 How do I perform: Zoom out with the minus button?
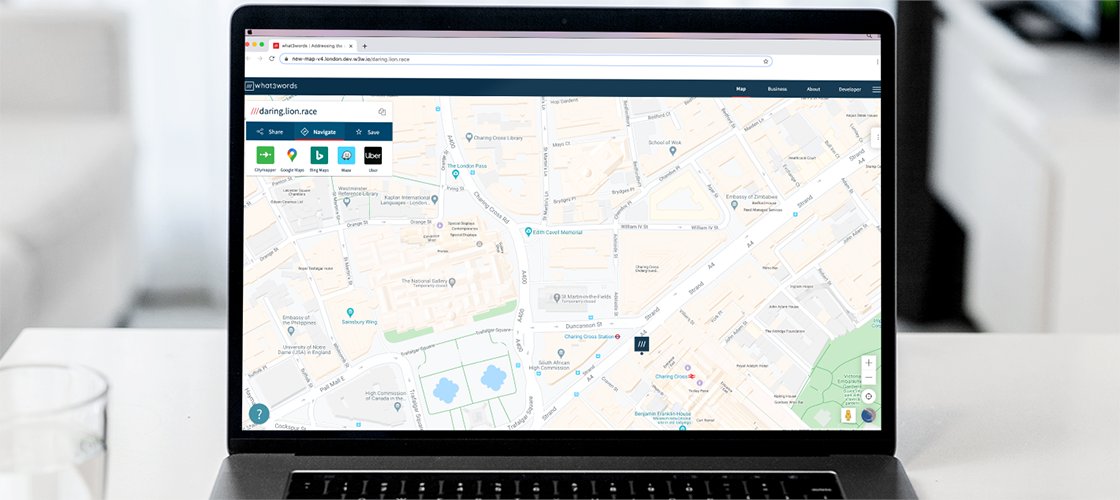869,377
